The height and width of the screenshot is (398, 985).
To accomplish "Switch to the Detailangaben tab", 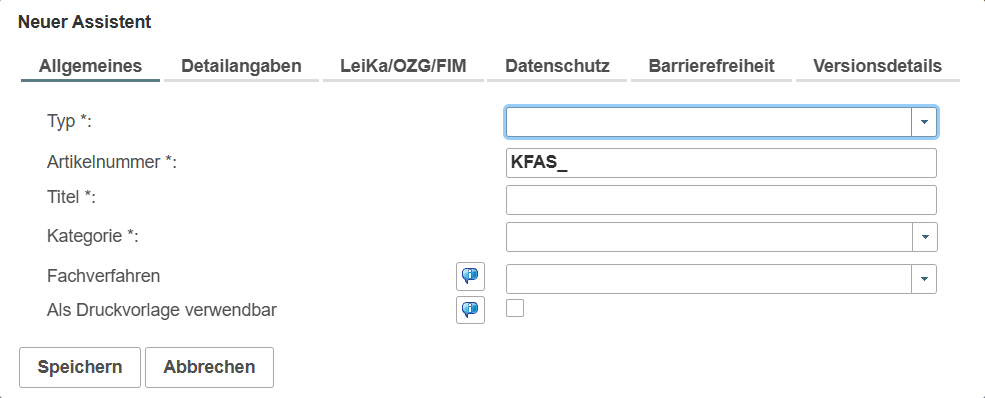I will 241,67.
